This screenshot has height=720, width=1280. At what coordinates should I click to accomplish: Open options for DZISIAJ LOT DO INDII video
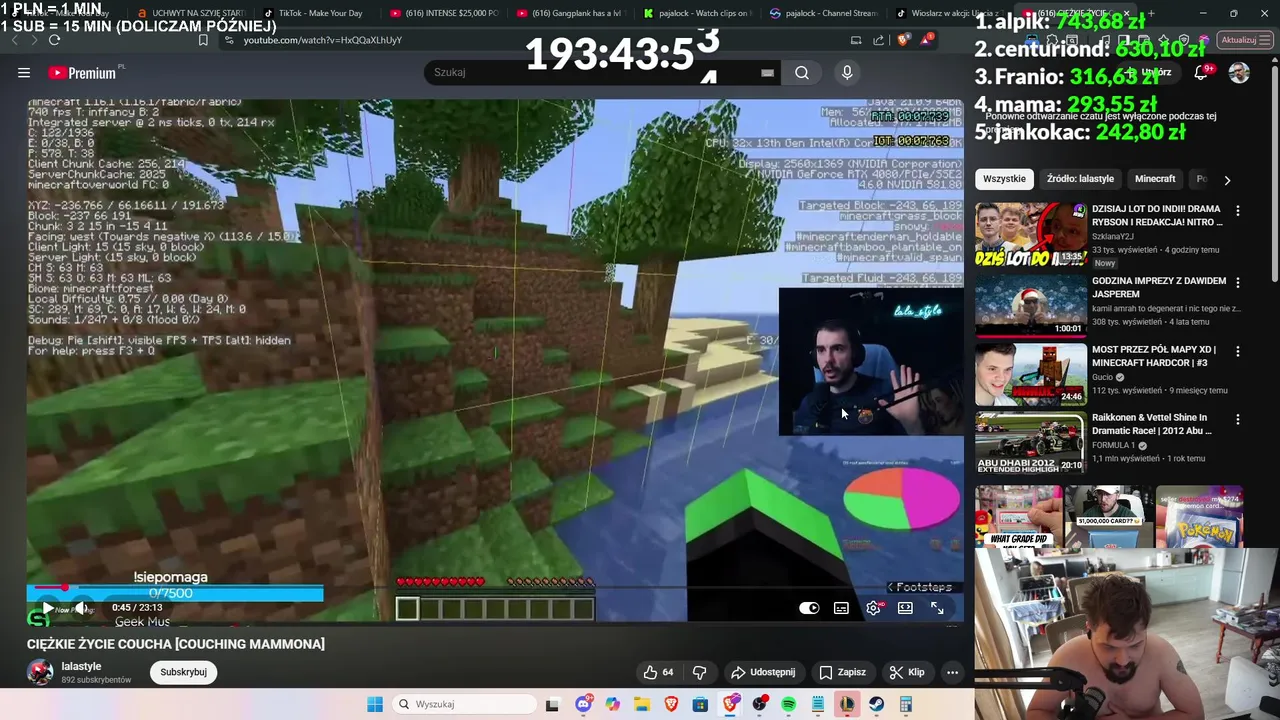tap(1238, 211)
